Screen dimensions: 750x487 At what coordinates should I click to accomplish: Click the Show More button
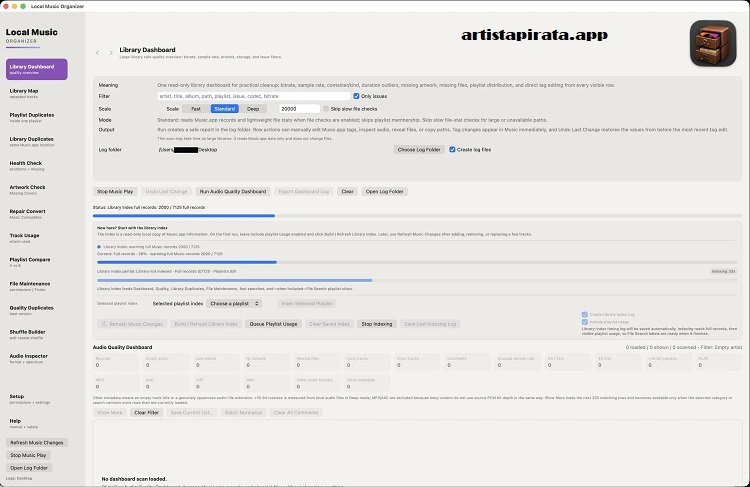pos(110,412)
